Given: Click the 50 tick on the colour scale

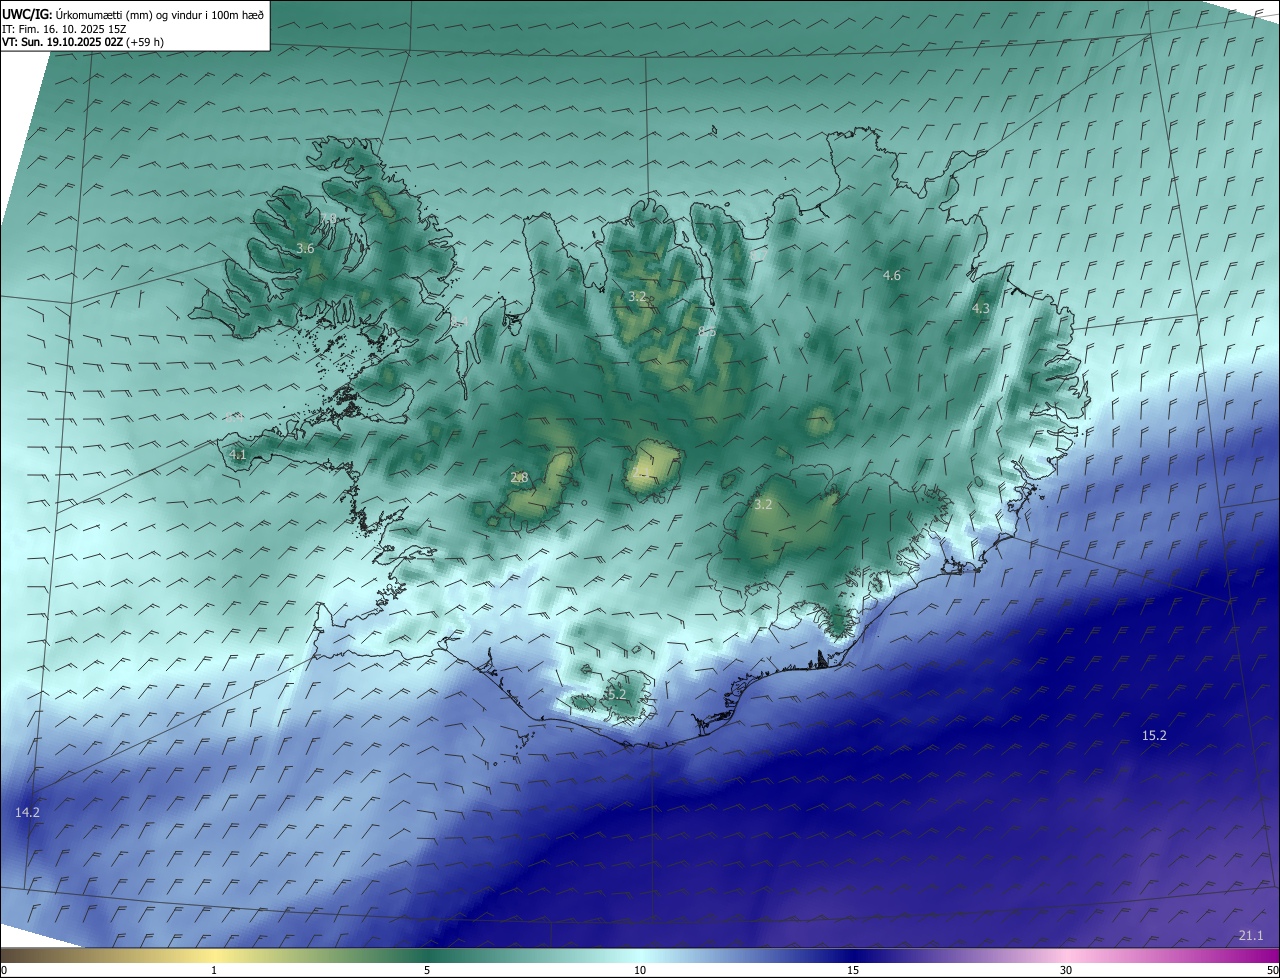Looking at the screenshot, I should pos(1272,970).
